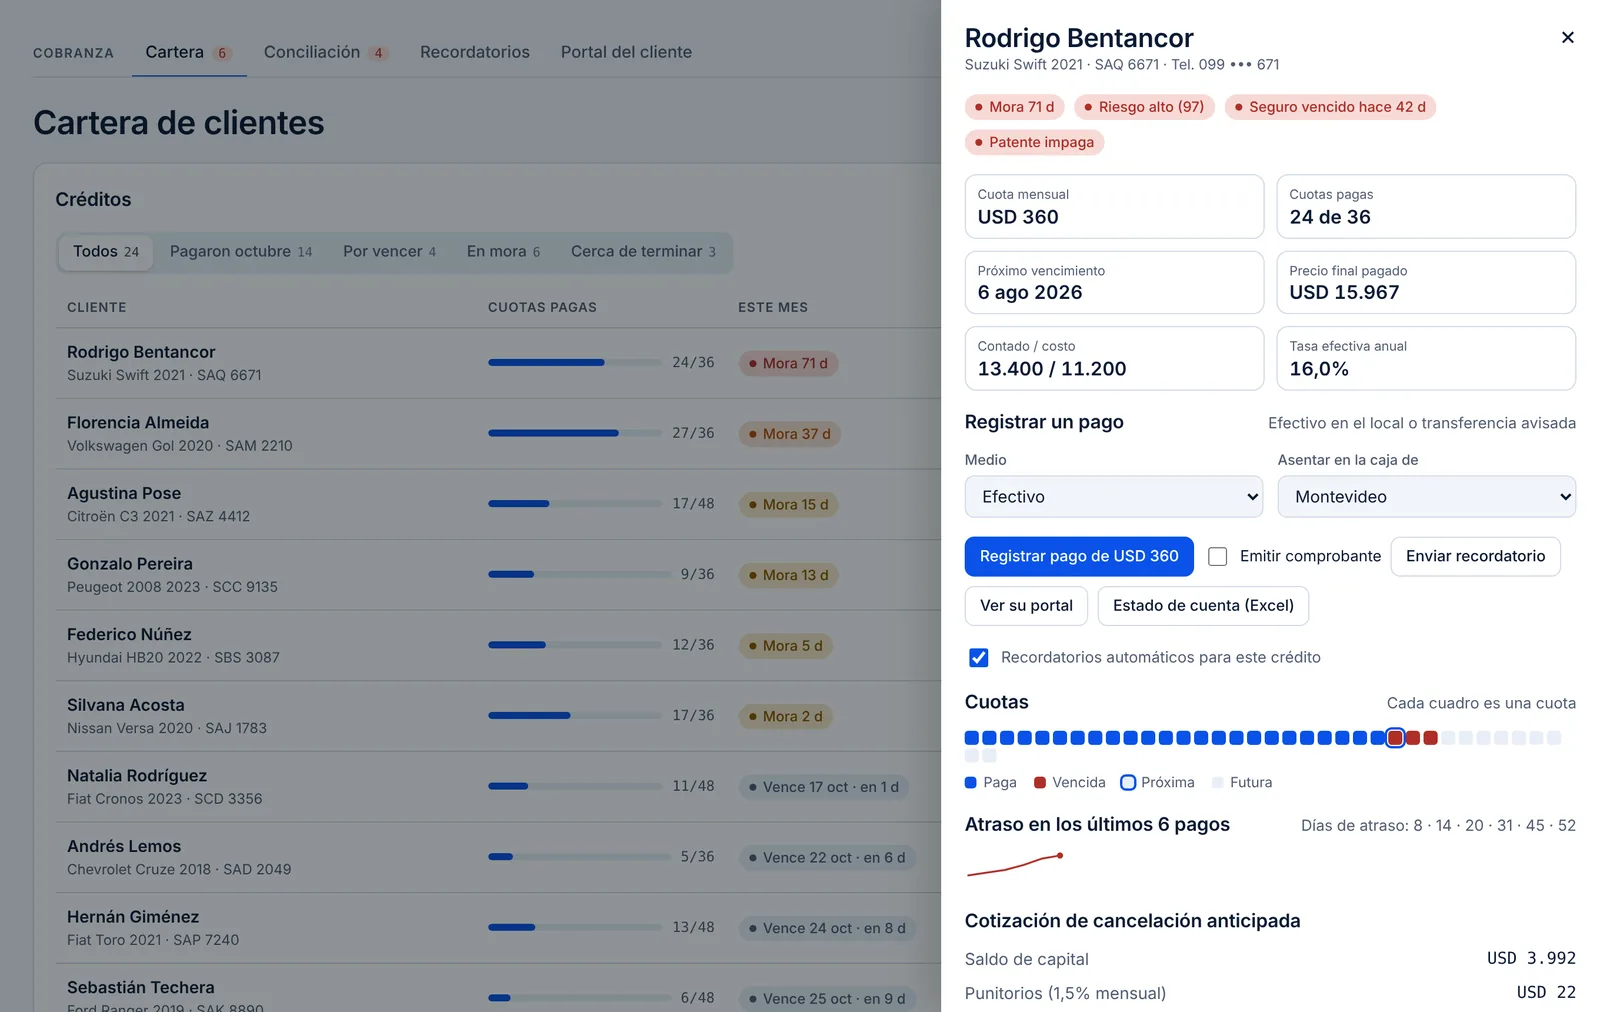The width and height of the screenshot is (1600, 1012).
Task: Show only En mora credits
Action: coord(503,252)
